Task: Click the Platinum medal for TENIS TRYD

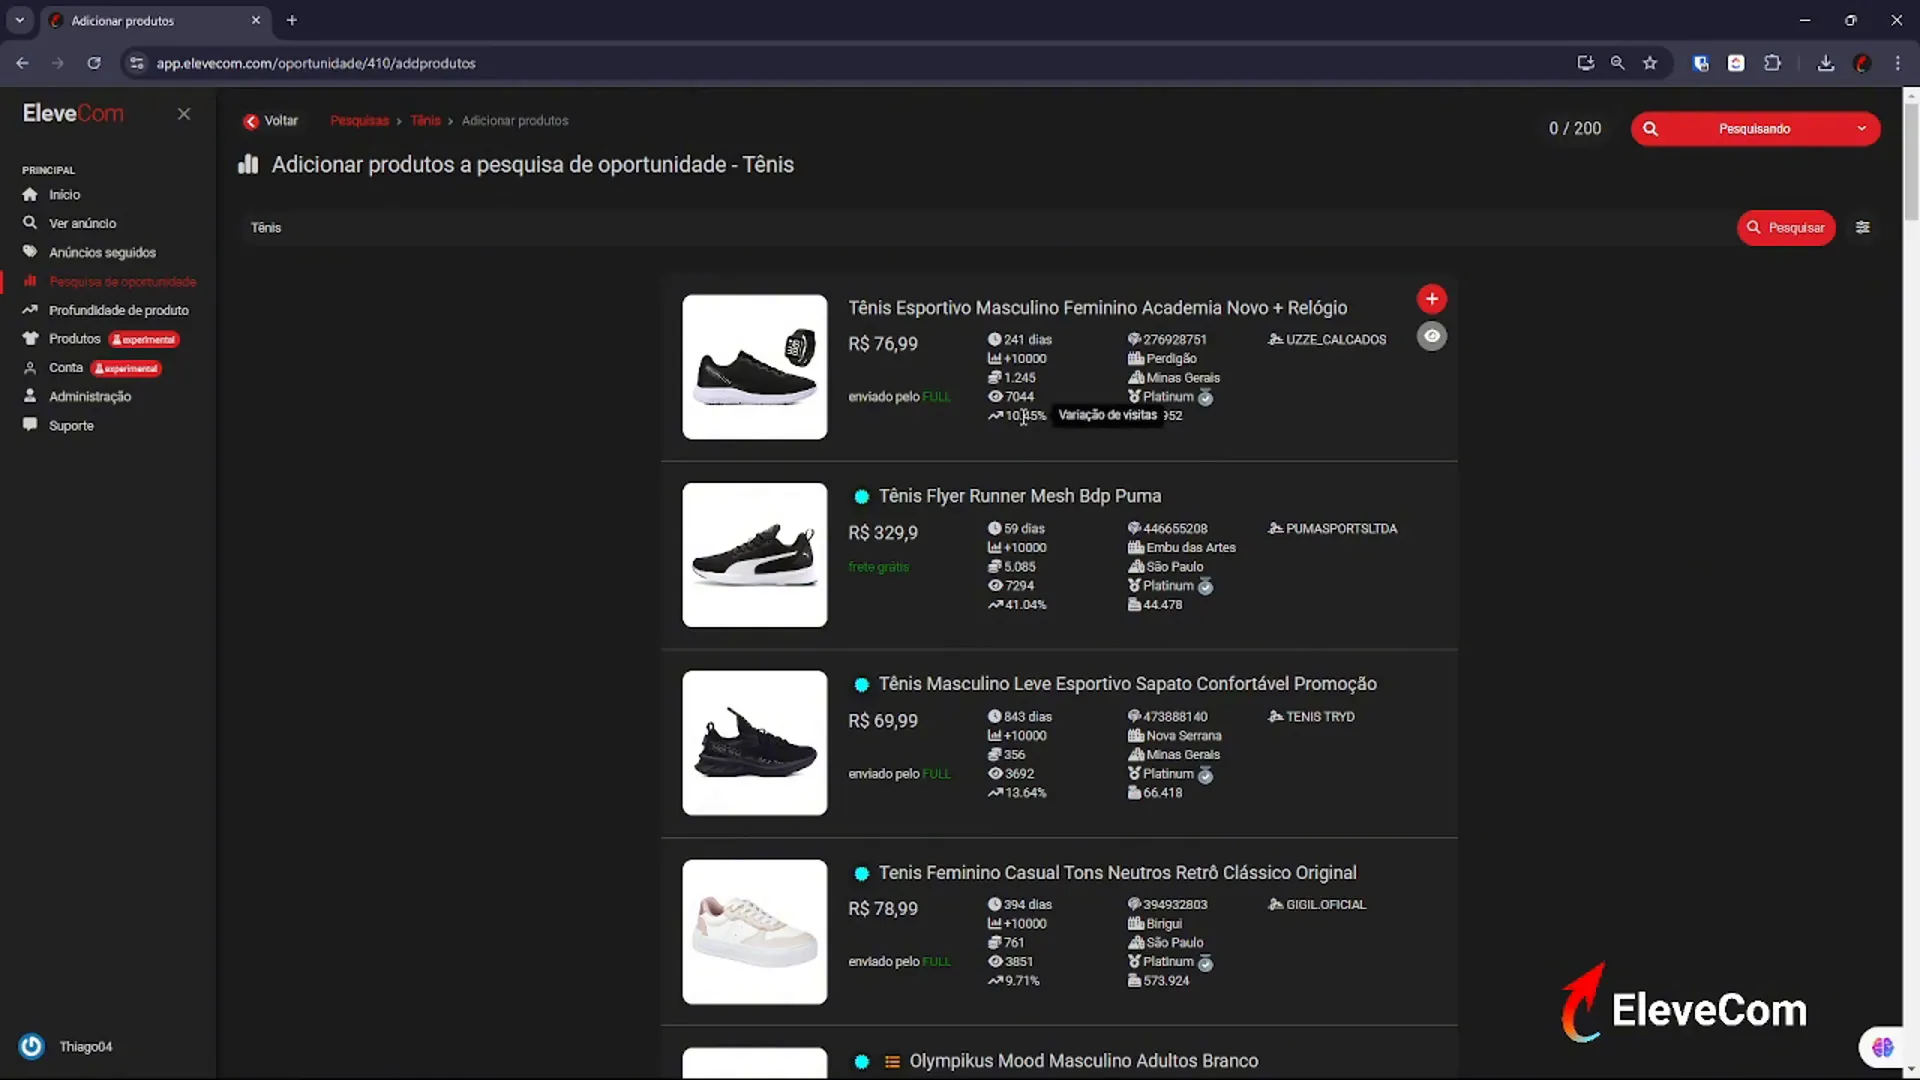Action: pos(1206,775)
